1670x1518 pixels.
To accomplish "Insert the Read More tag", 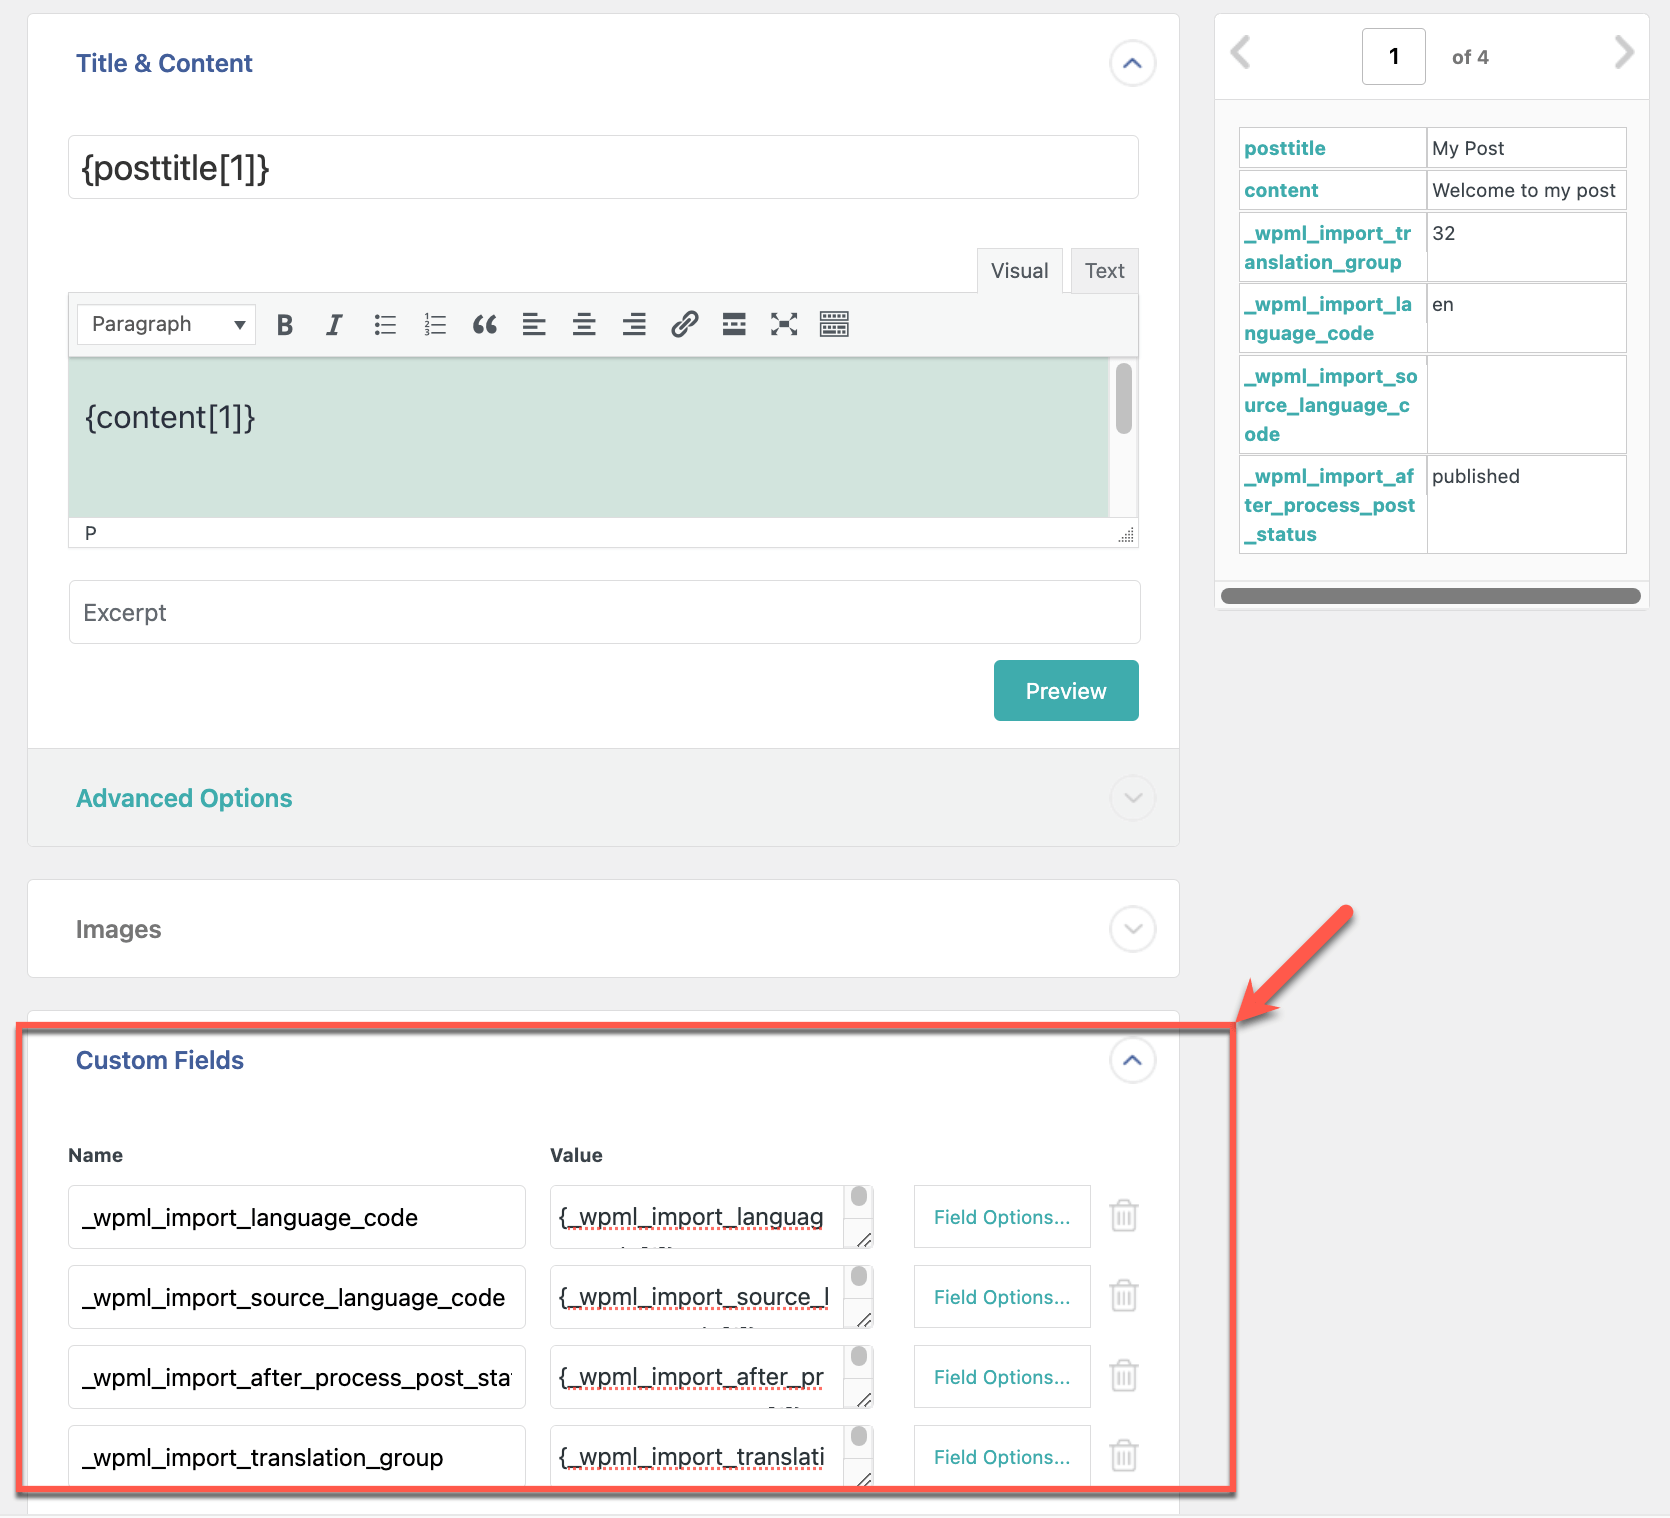I will click(734, 324).
